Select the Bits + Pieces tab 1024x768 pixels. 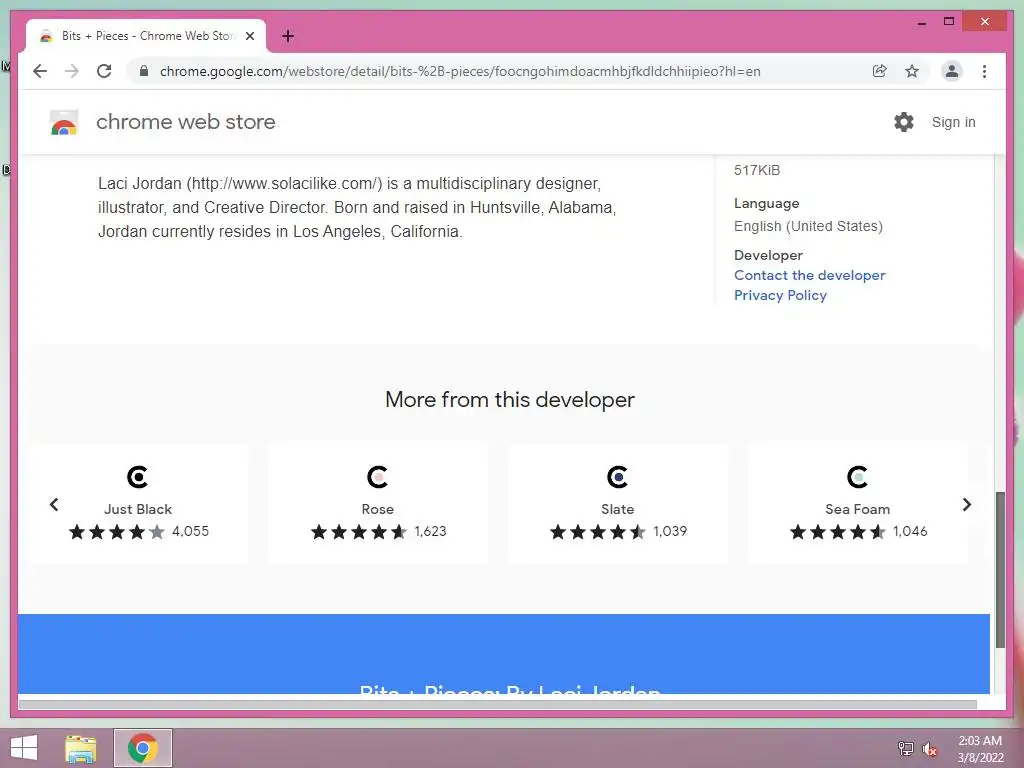pyautogui.click(x=146, y=36)
